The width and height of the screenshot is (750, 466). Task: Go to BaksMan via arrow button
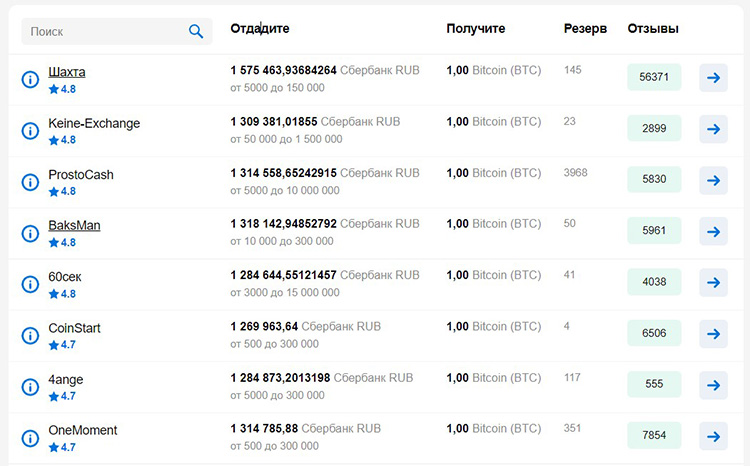[713, 231]
